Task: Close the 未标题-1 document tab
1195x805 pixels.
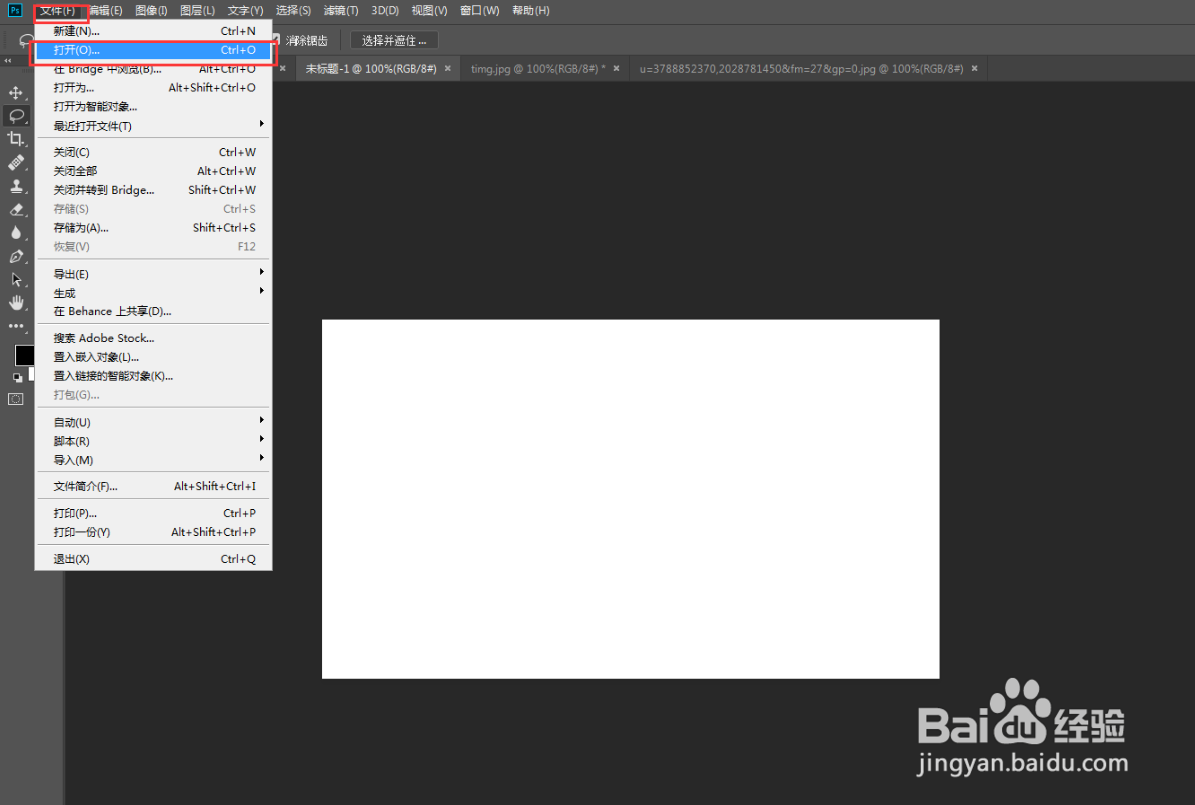Action: [448, 69]
